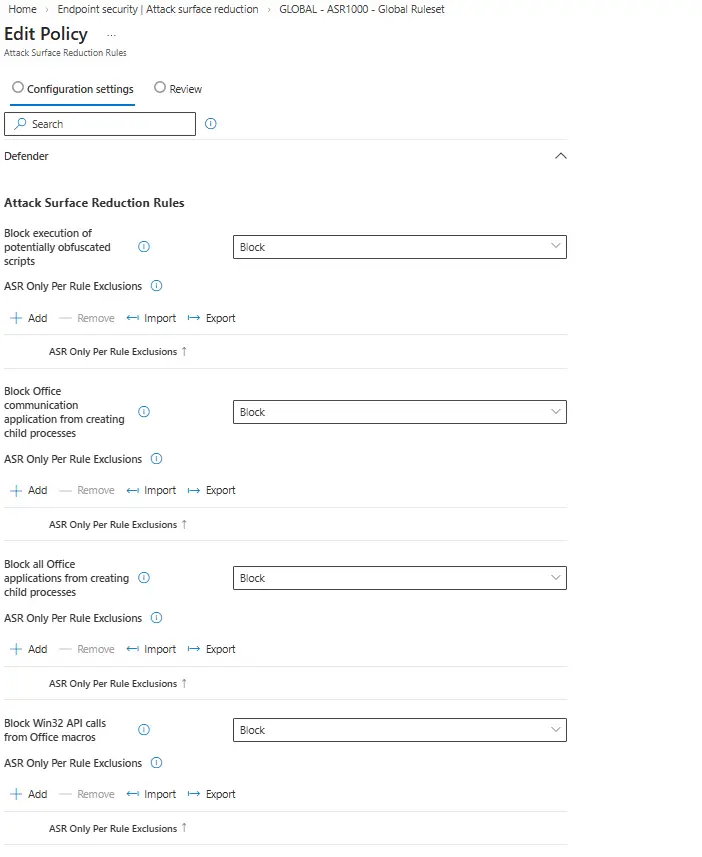Click info icon for Win32 API calls rule
The height and width of the screenshot is (857, 702).
[144, 730]
